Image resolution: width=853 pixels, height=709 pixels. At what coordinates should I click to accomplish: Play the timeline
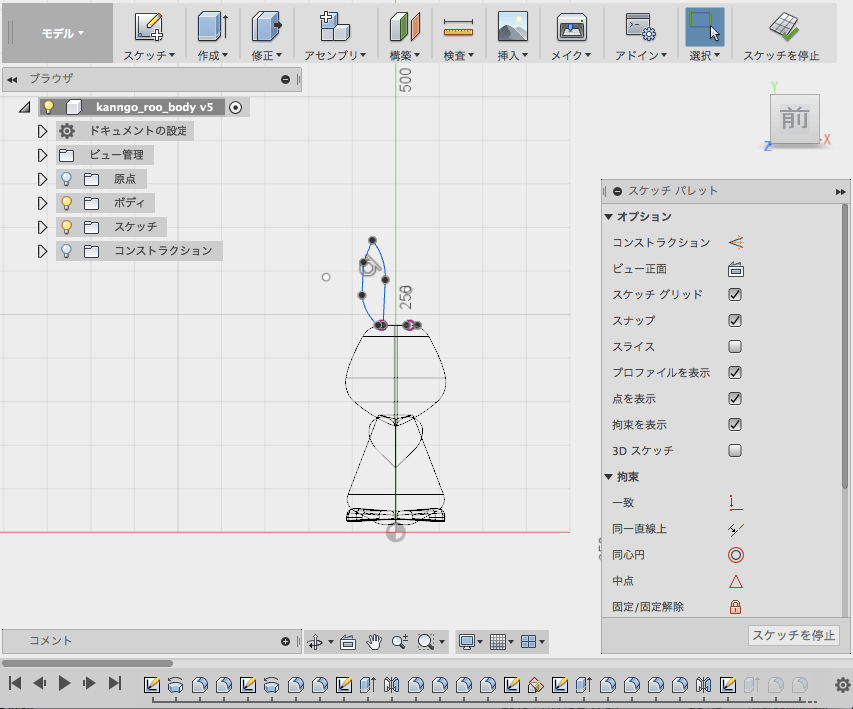[64, 683]
